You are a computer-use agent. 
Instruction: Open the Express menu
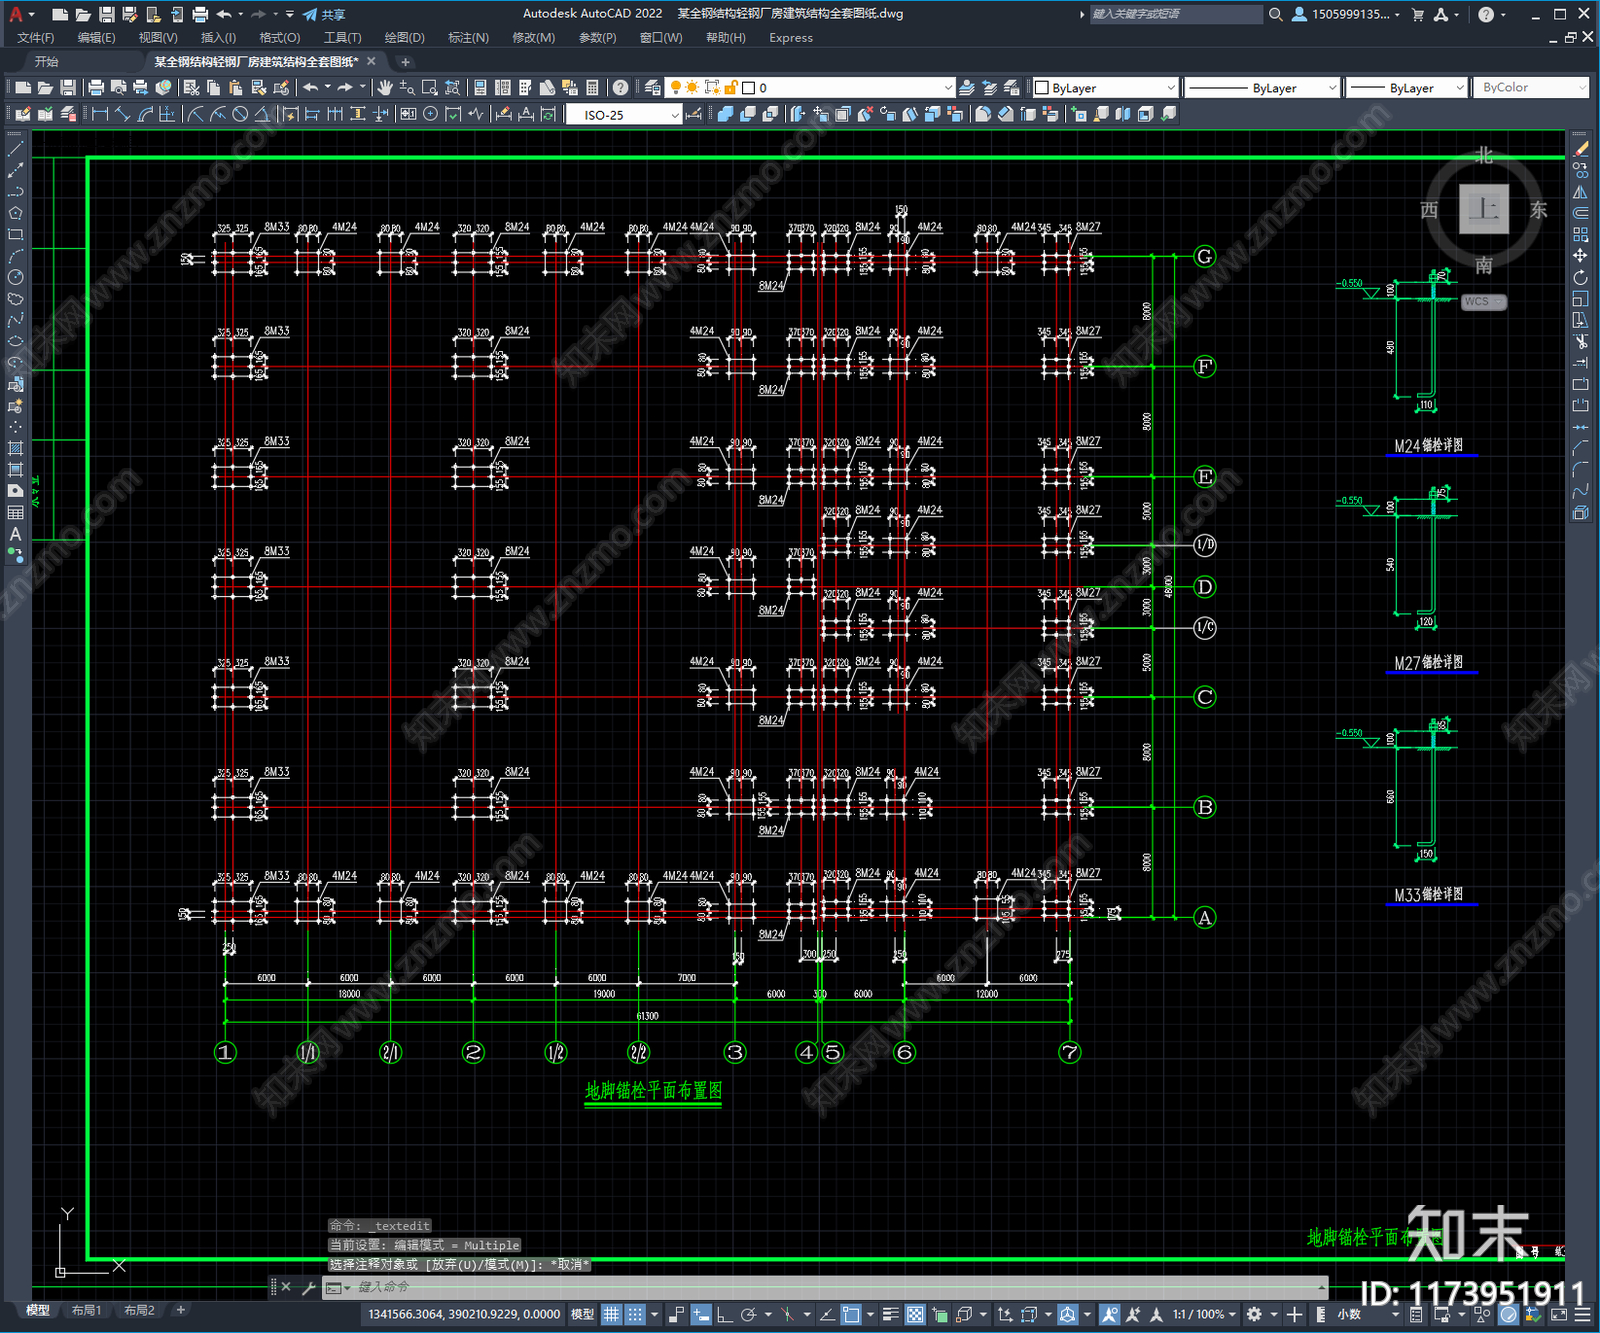[791, 38]
